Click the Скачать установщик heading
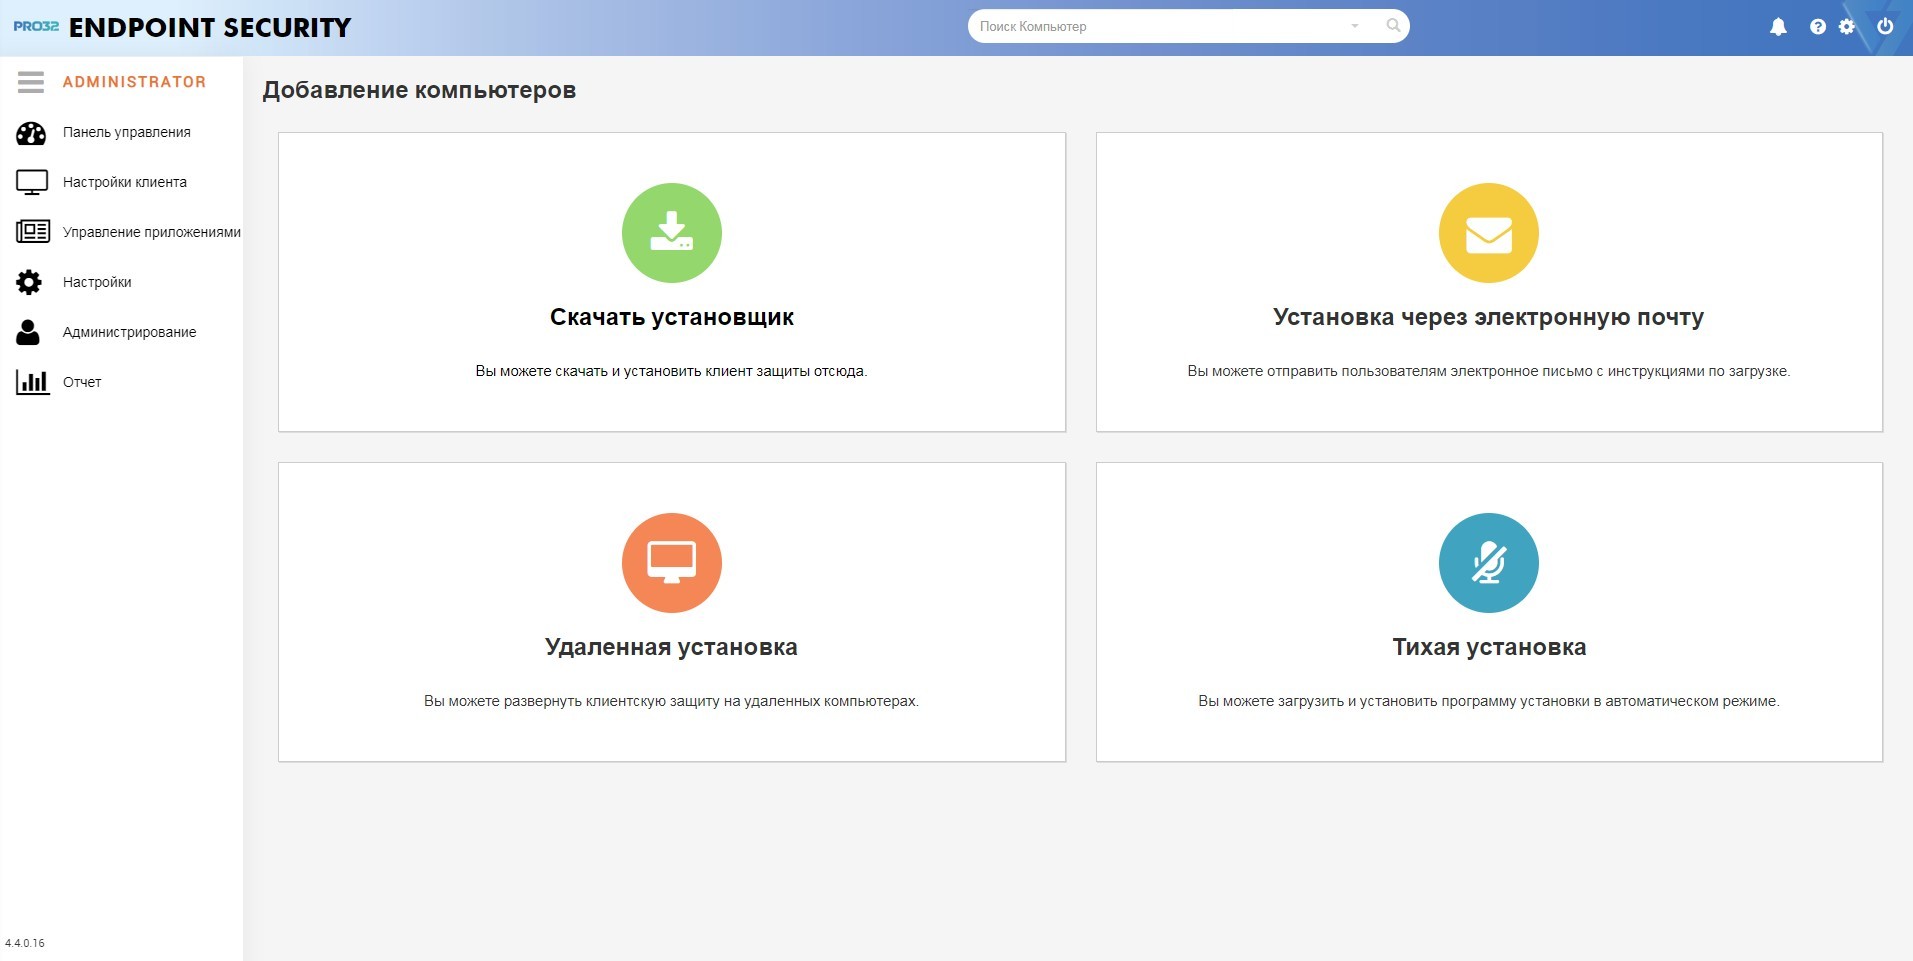The image size is (1913, 961). (x=671, y=317)
